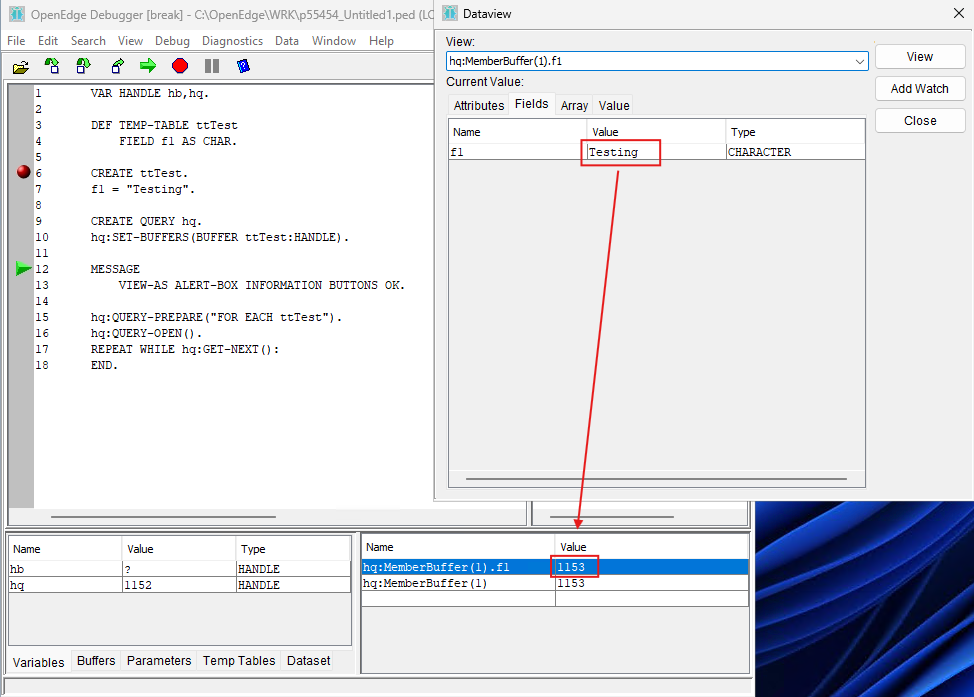The image size is (974, 697).
Task: Select watch row hq:MemberBuffer(1).f1
Action: pyautogui.click(x=555, y=567)
